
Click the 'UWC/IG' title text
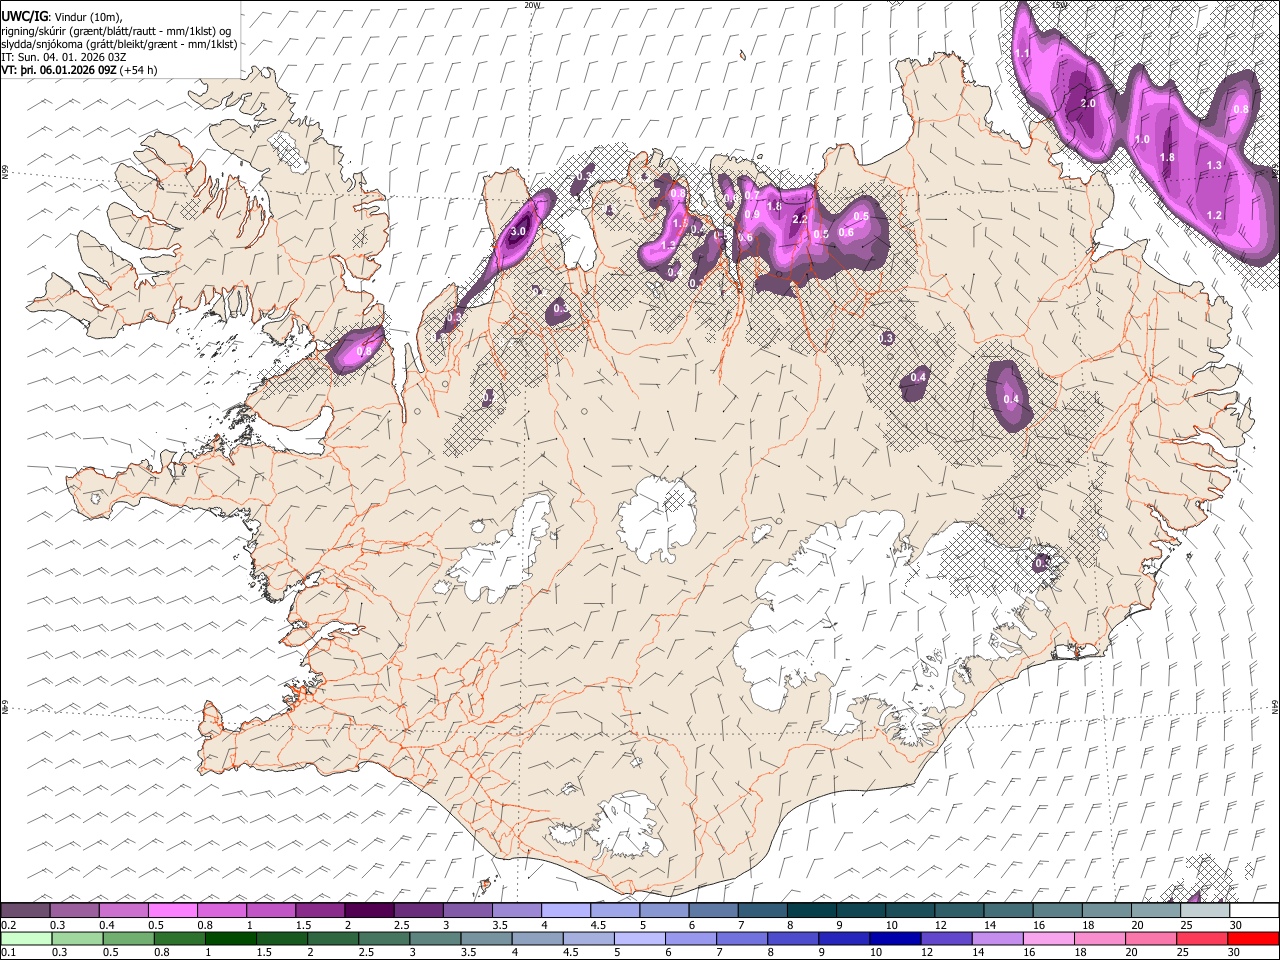pyautogui.click(x=24, y=15)
